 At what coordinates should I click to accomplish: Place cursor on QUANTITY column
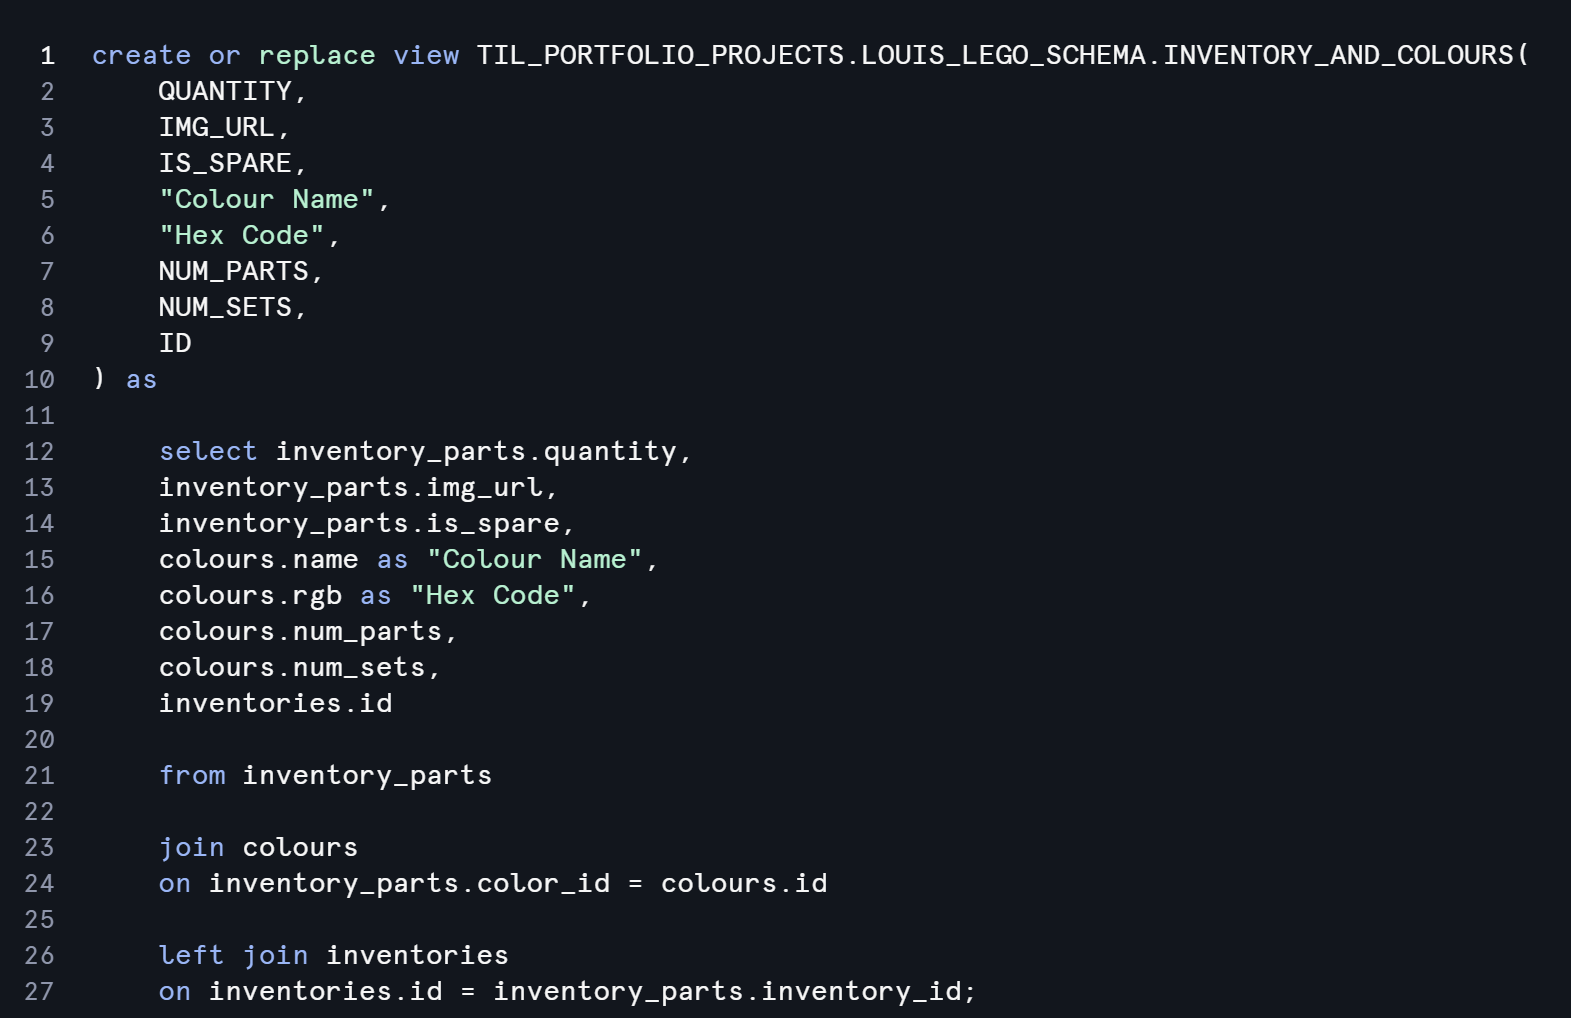click(225, 92)
